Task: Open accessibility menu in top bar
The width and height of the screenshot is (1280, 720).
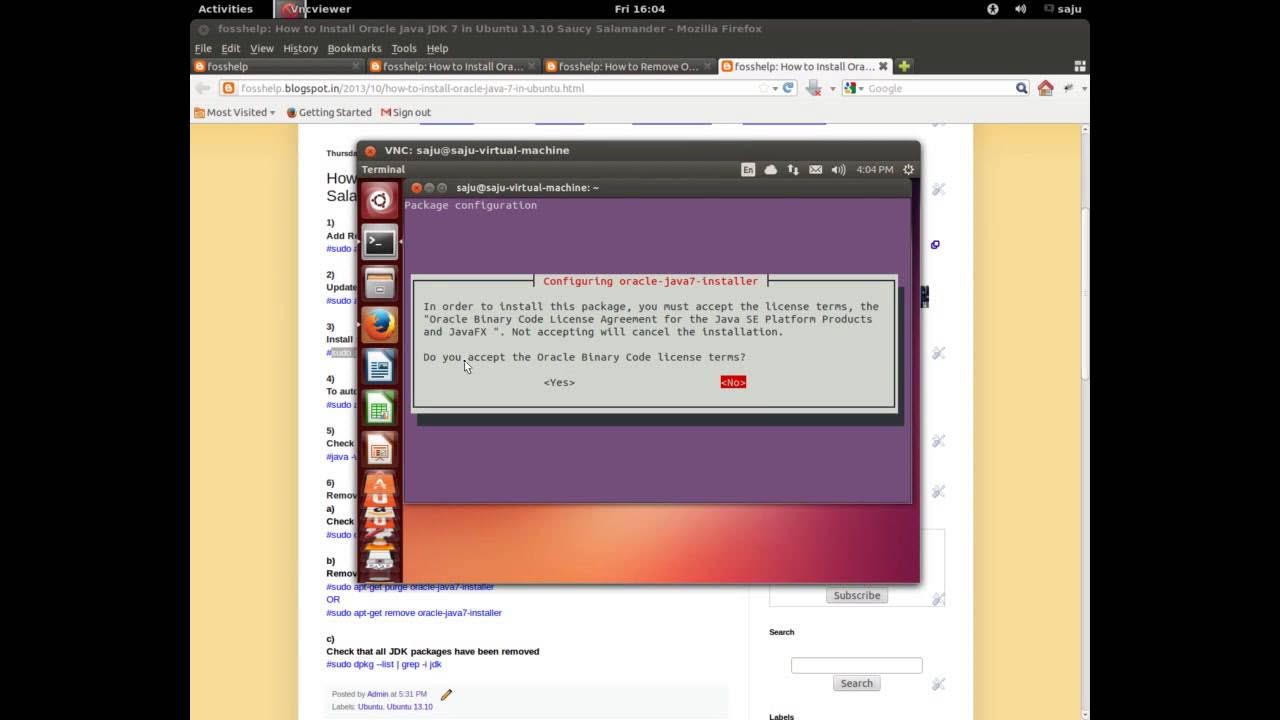Action: point(993,9)
